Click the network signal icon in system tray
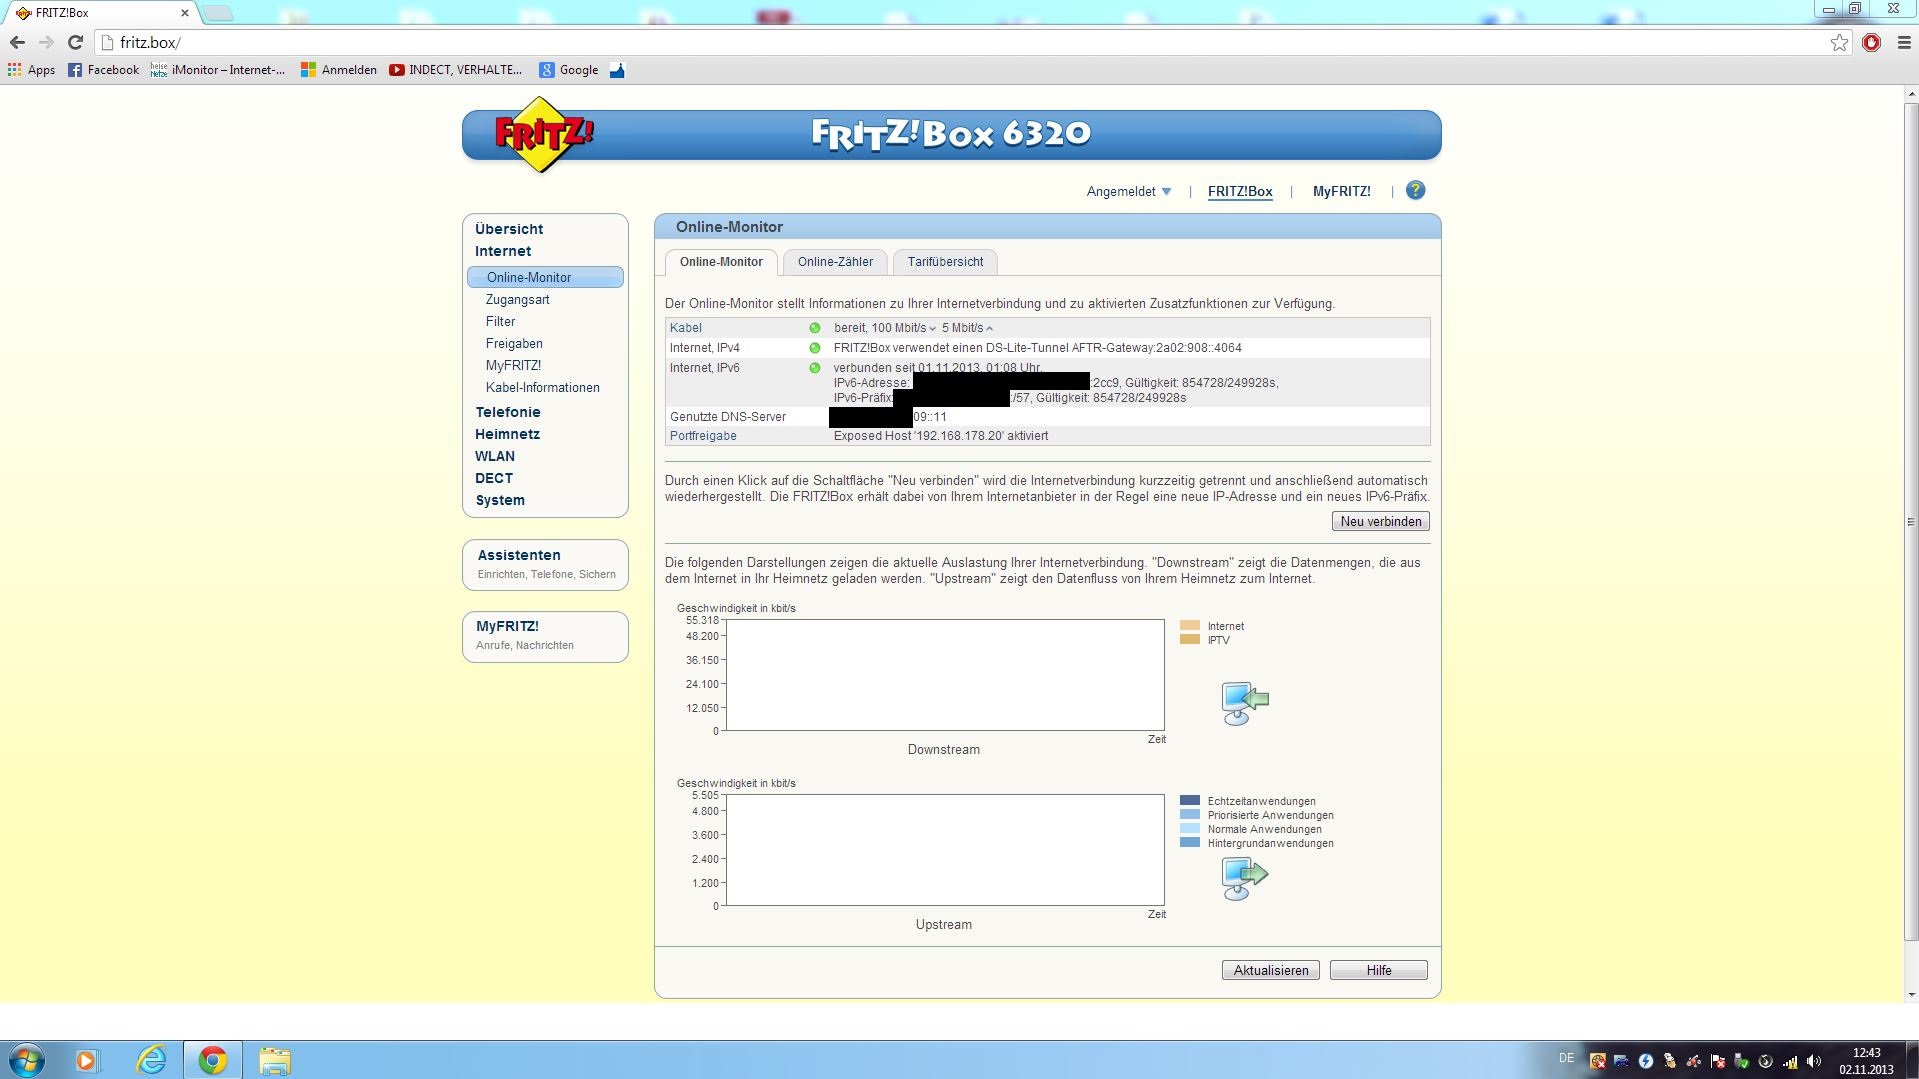The height and width of the screenshot is (1079, 1919). tap(1790, 1061)
